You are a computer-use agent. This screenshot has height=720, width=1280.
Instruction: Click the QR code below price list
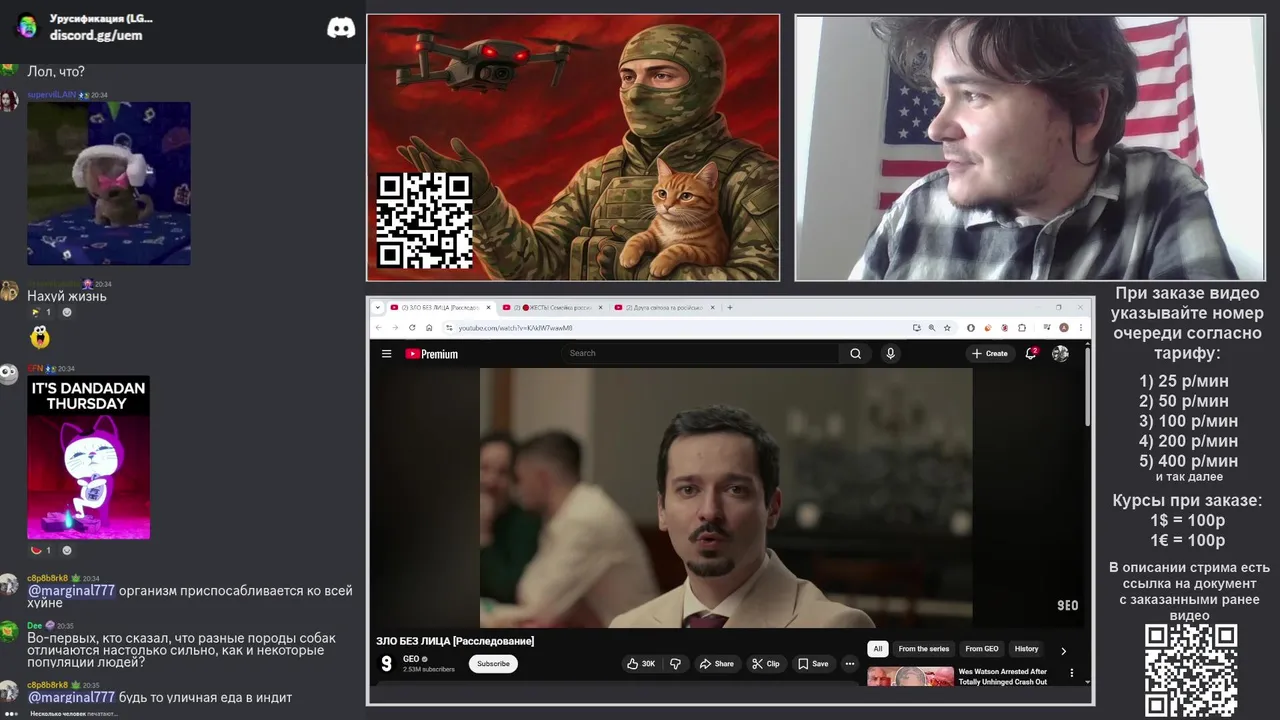click(x=1191, y=670)
